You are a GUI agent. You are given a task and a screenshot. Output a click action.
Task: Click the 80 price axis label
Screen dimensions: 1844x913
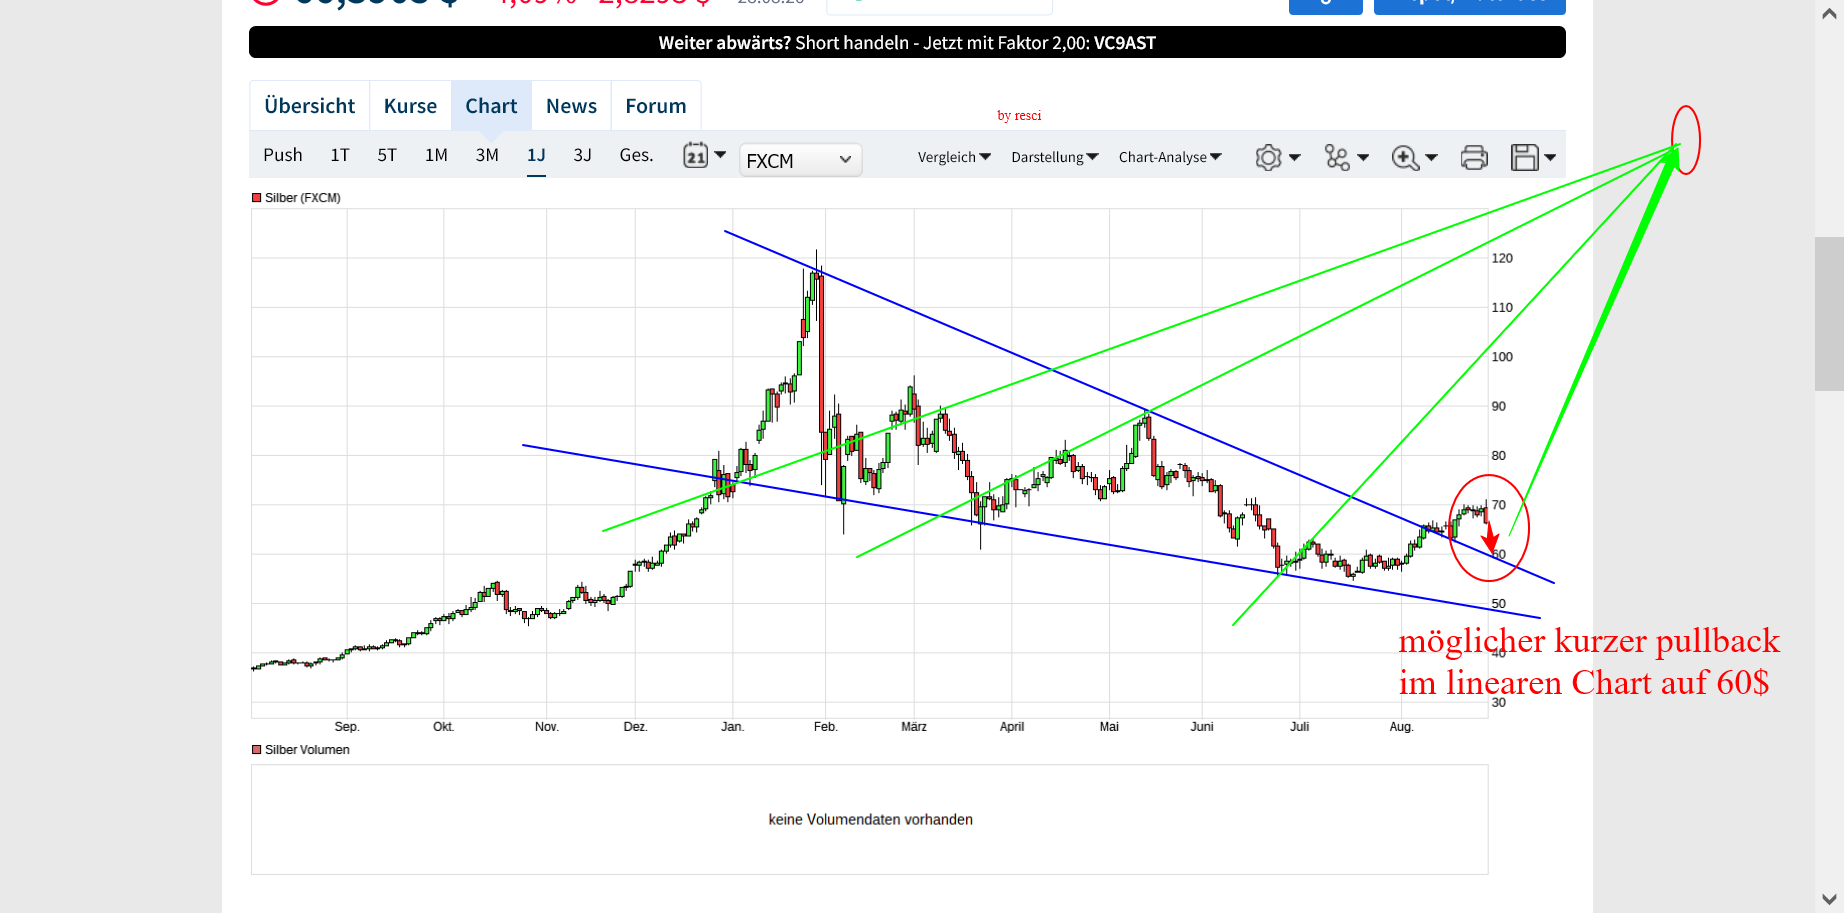point(1498,456)
